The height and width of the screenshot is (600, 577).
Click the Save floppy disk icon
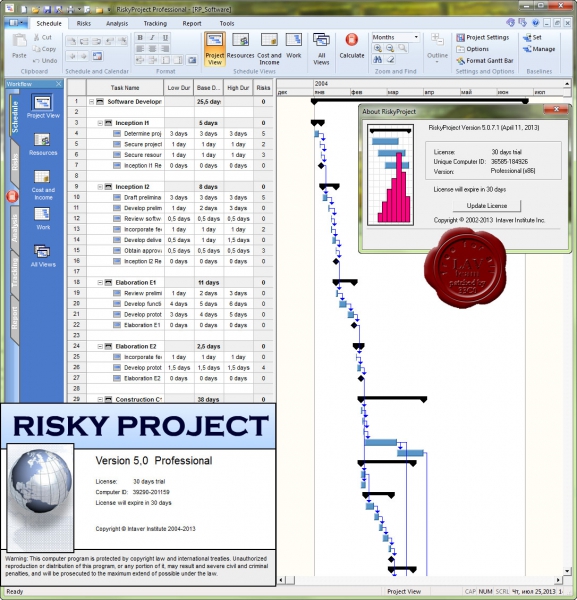coord(47,9)
